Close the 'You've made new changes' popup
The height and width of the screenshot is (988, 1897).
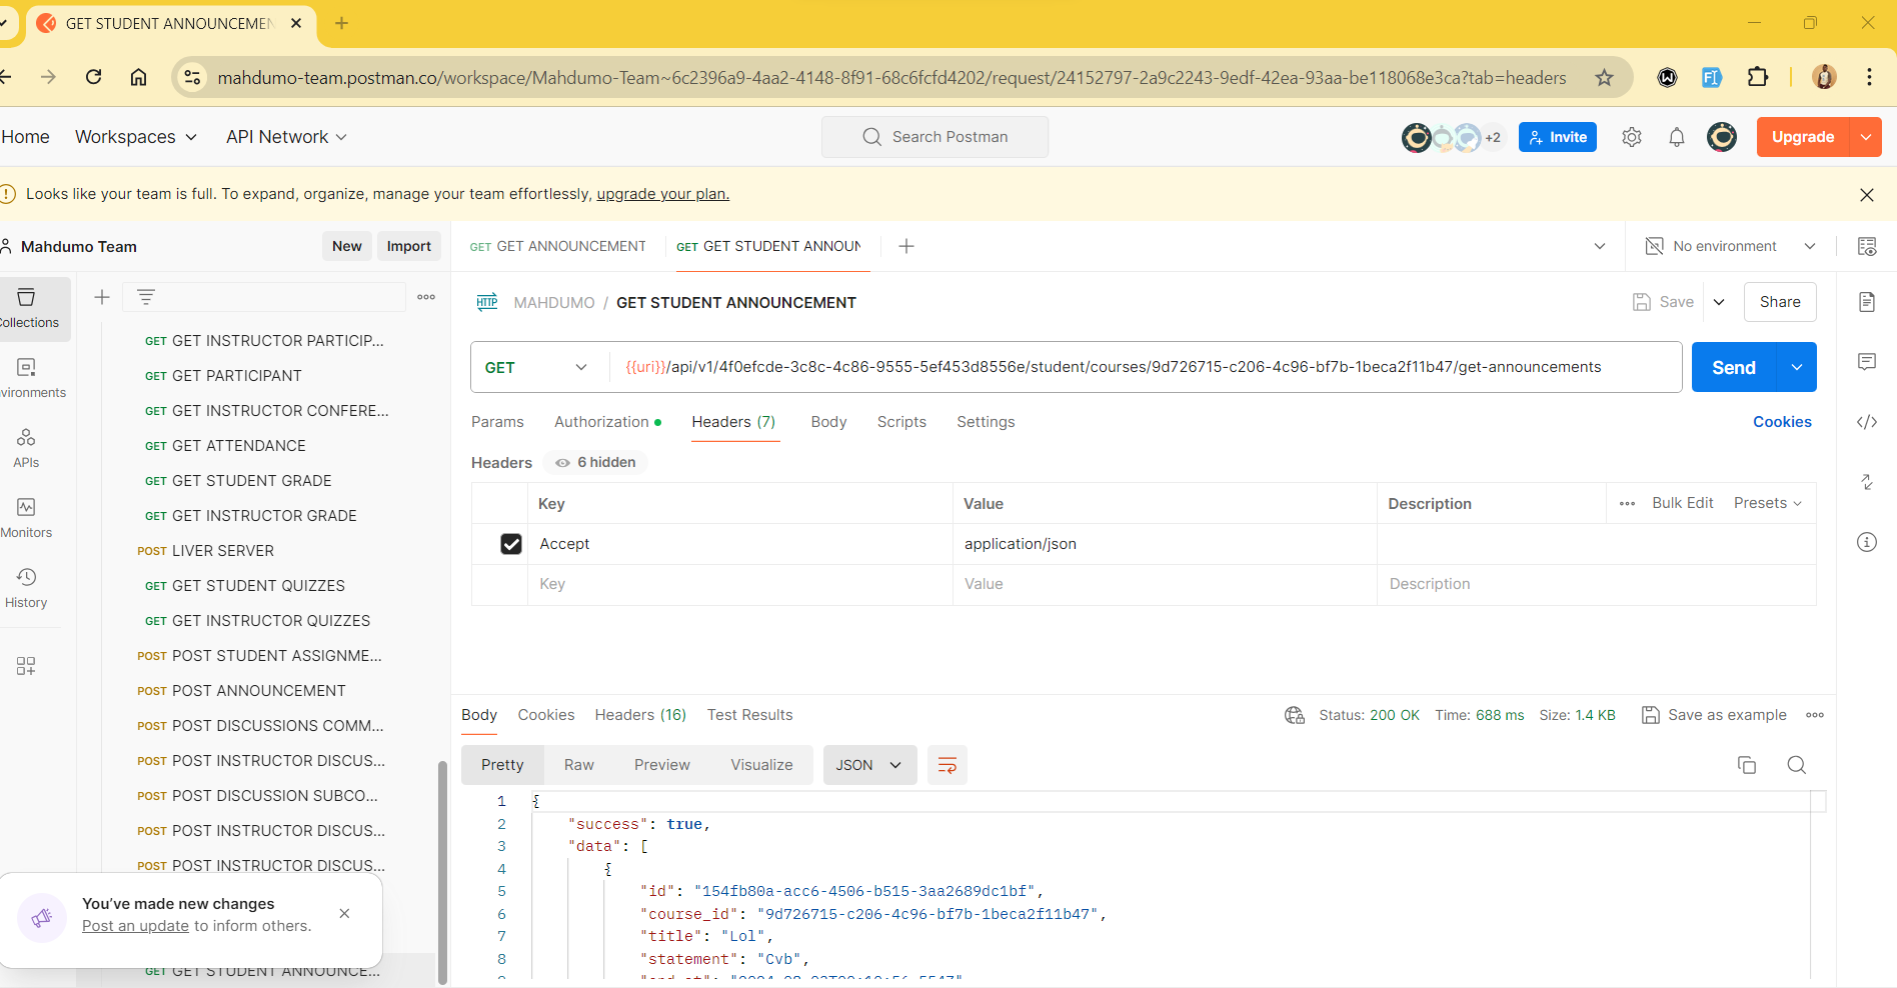point(344,913)
